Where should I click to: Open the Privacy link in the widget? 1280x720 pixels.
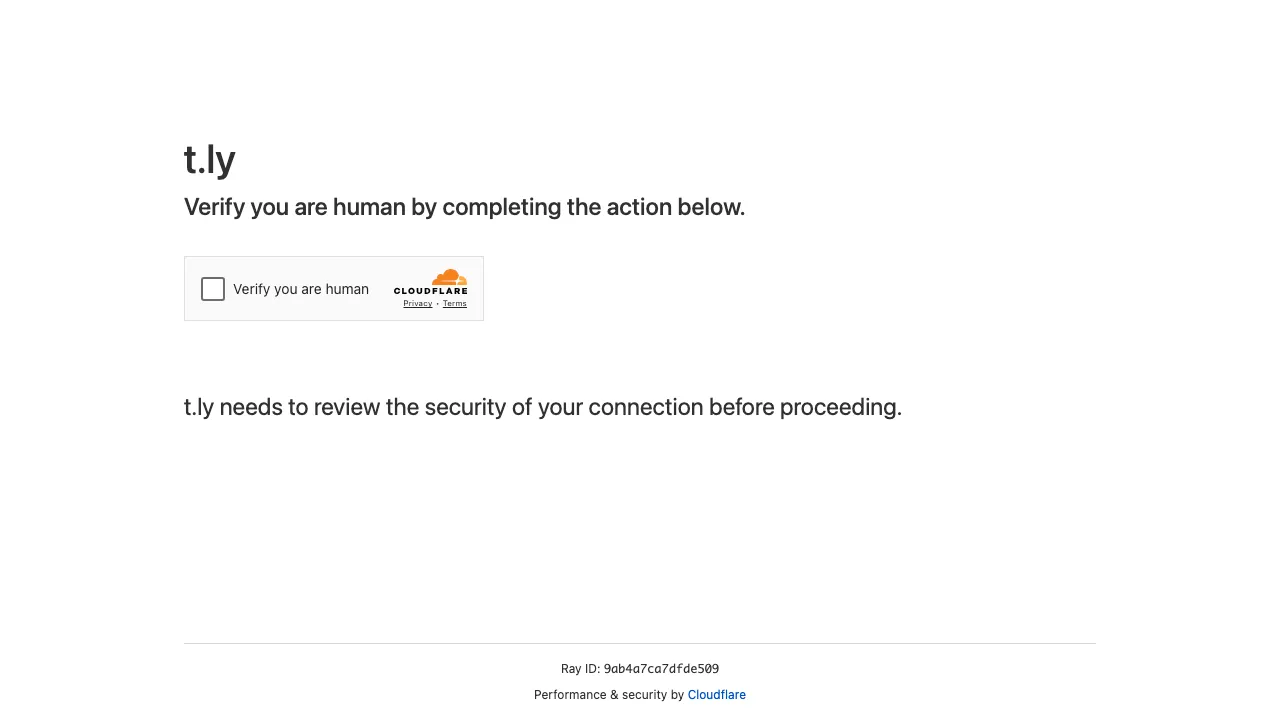[x=418, y=304]
